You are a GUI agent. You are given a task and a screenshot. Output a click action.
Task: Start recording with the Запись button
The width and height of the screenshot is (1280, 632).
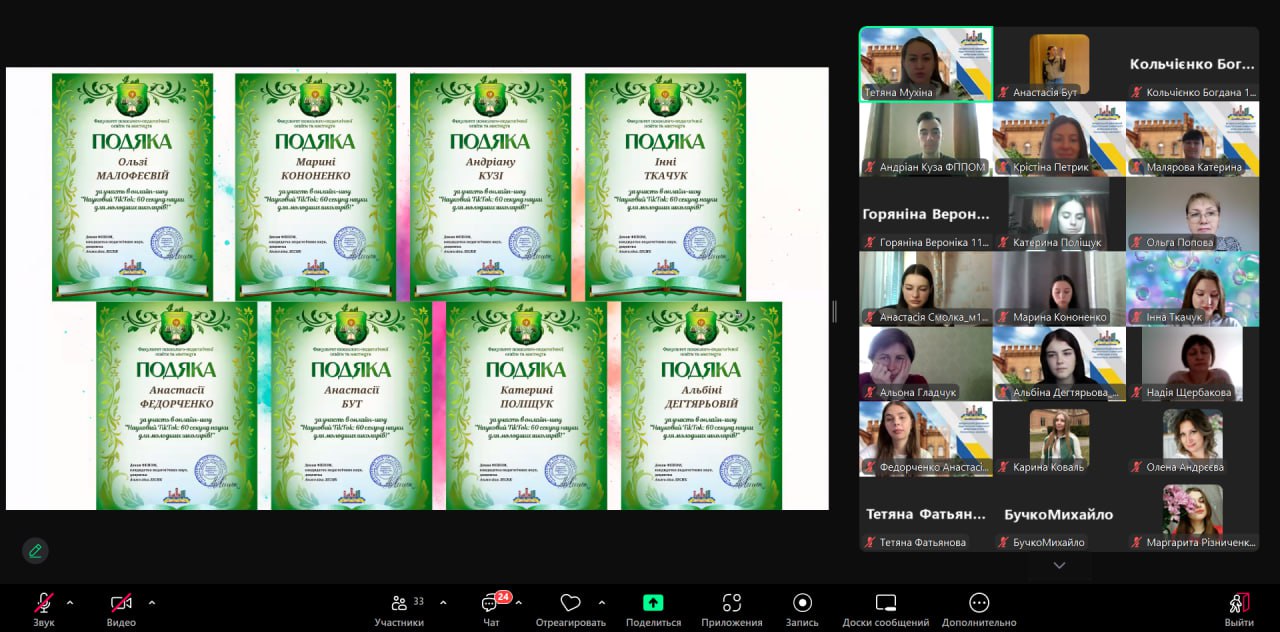pyautogui.click(x=802, y=608)
